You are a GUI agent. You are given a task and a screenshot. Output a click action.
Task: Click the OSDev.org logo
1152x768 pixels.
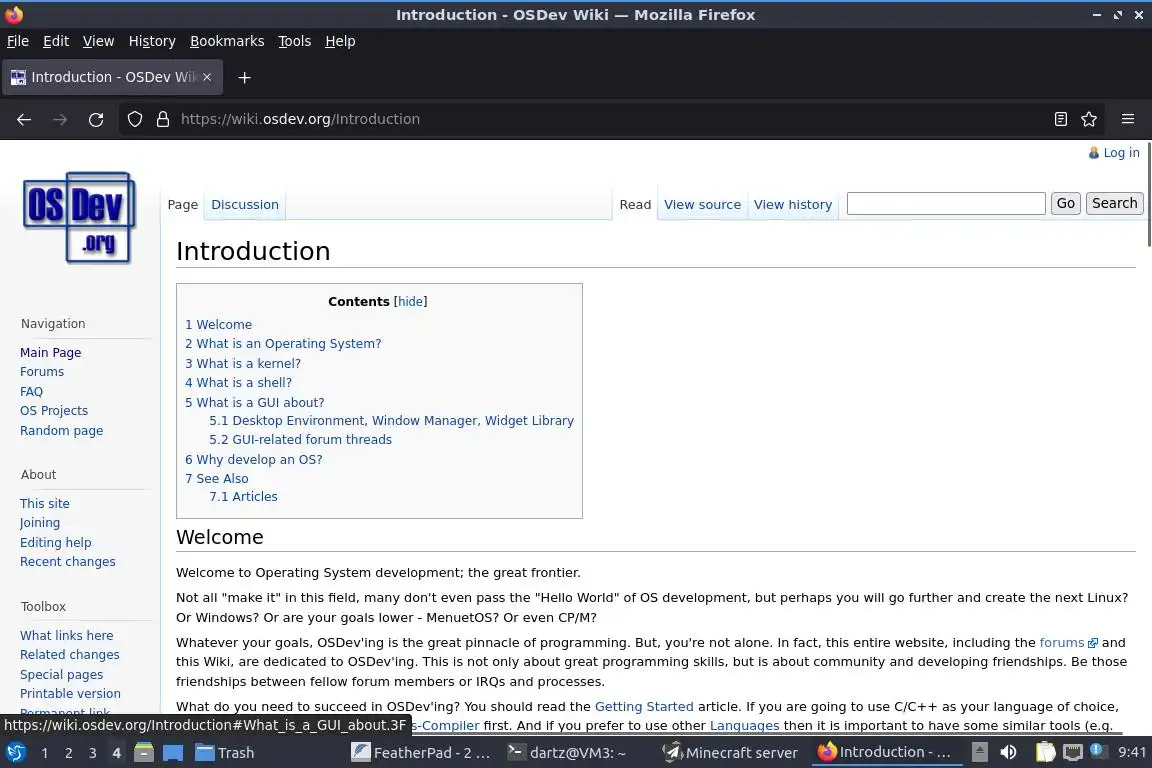pos(79,218)
